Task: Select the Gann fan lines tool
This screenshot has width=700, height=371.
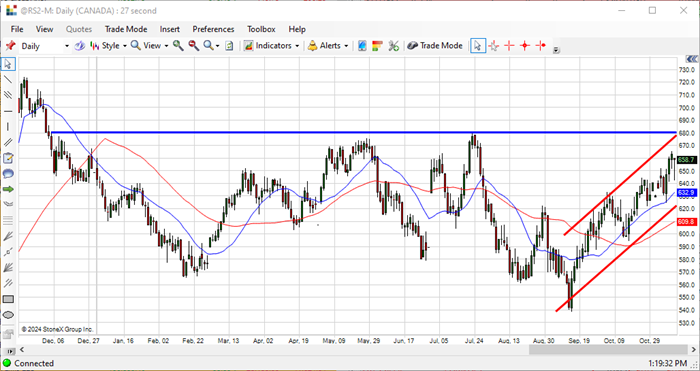Action: click(8, 267)
